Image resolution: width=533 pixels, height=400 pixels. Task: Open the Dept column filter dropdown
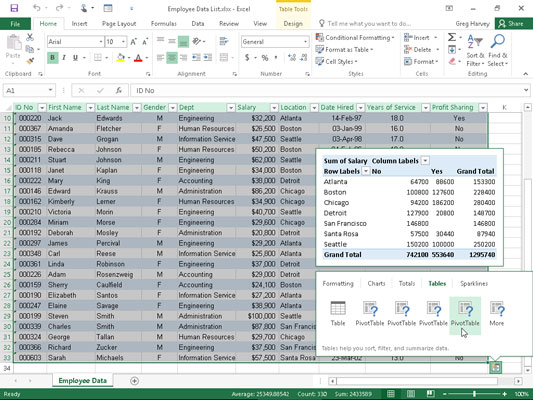click(231, 108)
